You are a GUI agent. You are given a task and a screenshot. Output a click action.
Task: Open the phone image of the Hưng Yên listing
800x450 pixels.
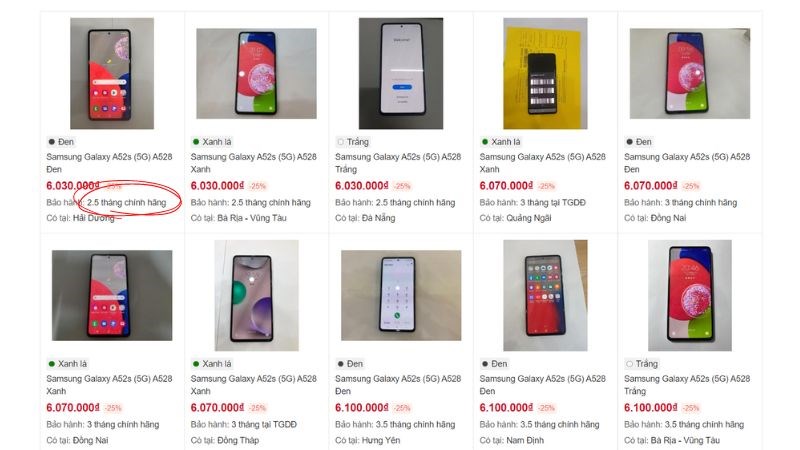coord(401,295)
